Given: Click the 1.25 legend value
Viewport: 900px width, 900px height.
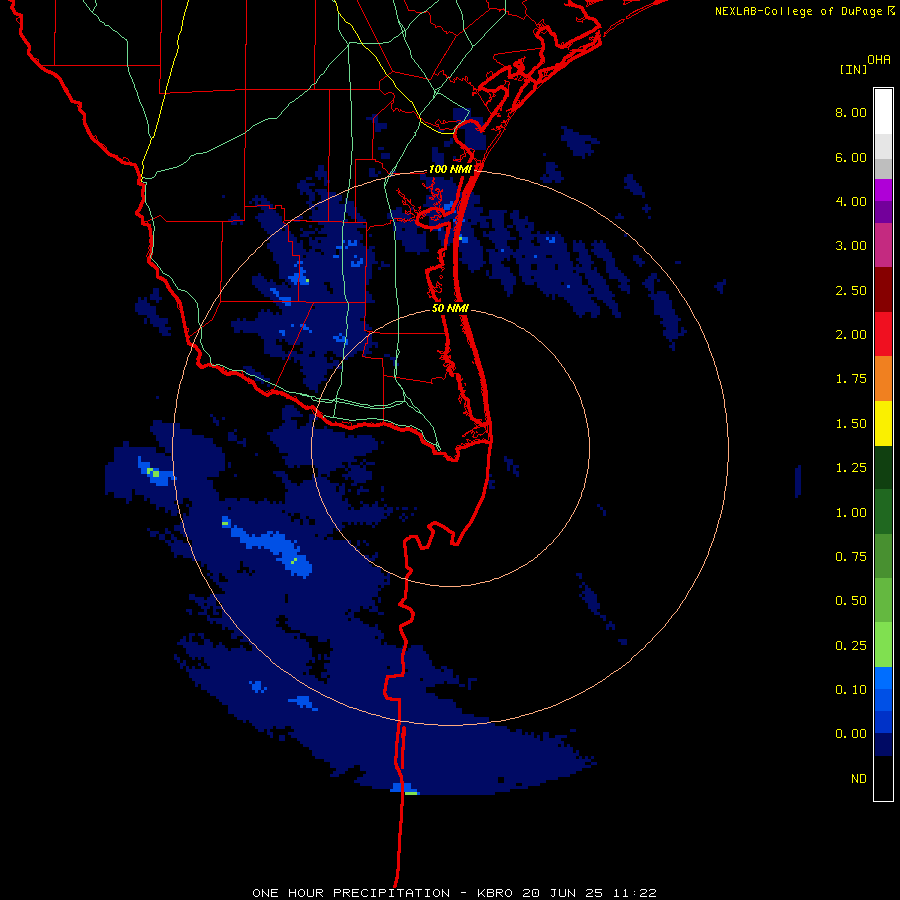Looking at the screenshot, I should tap(851, 468).
